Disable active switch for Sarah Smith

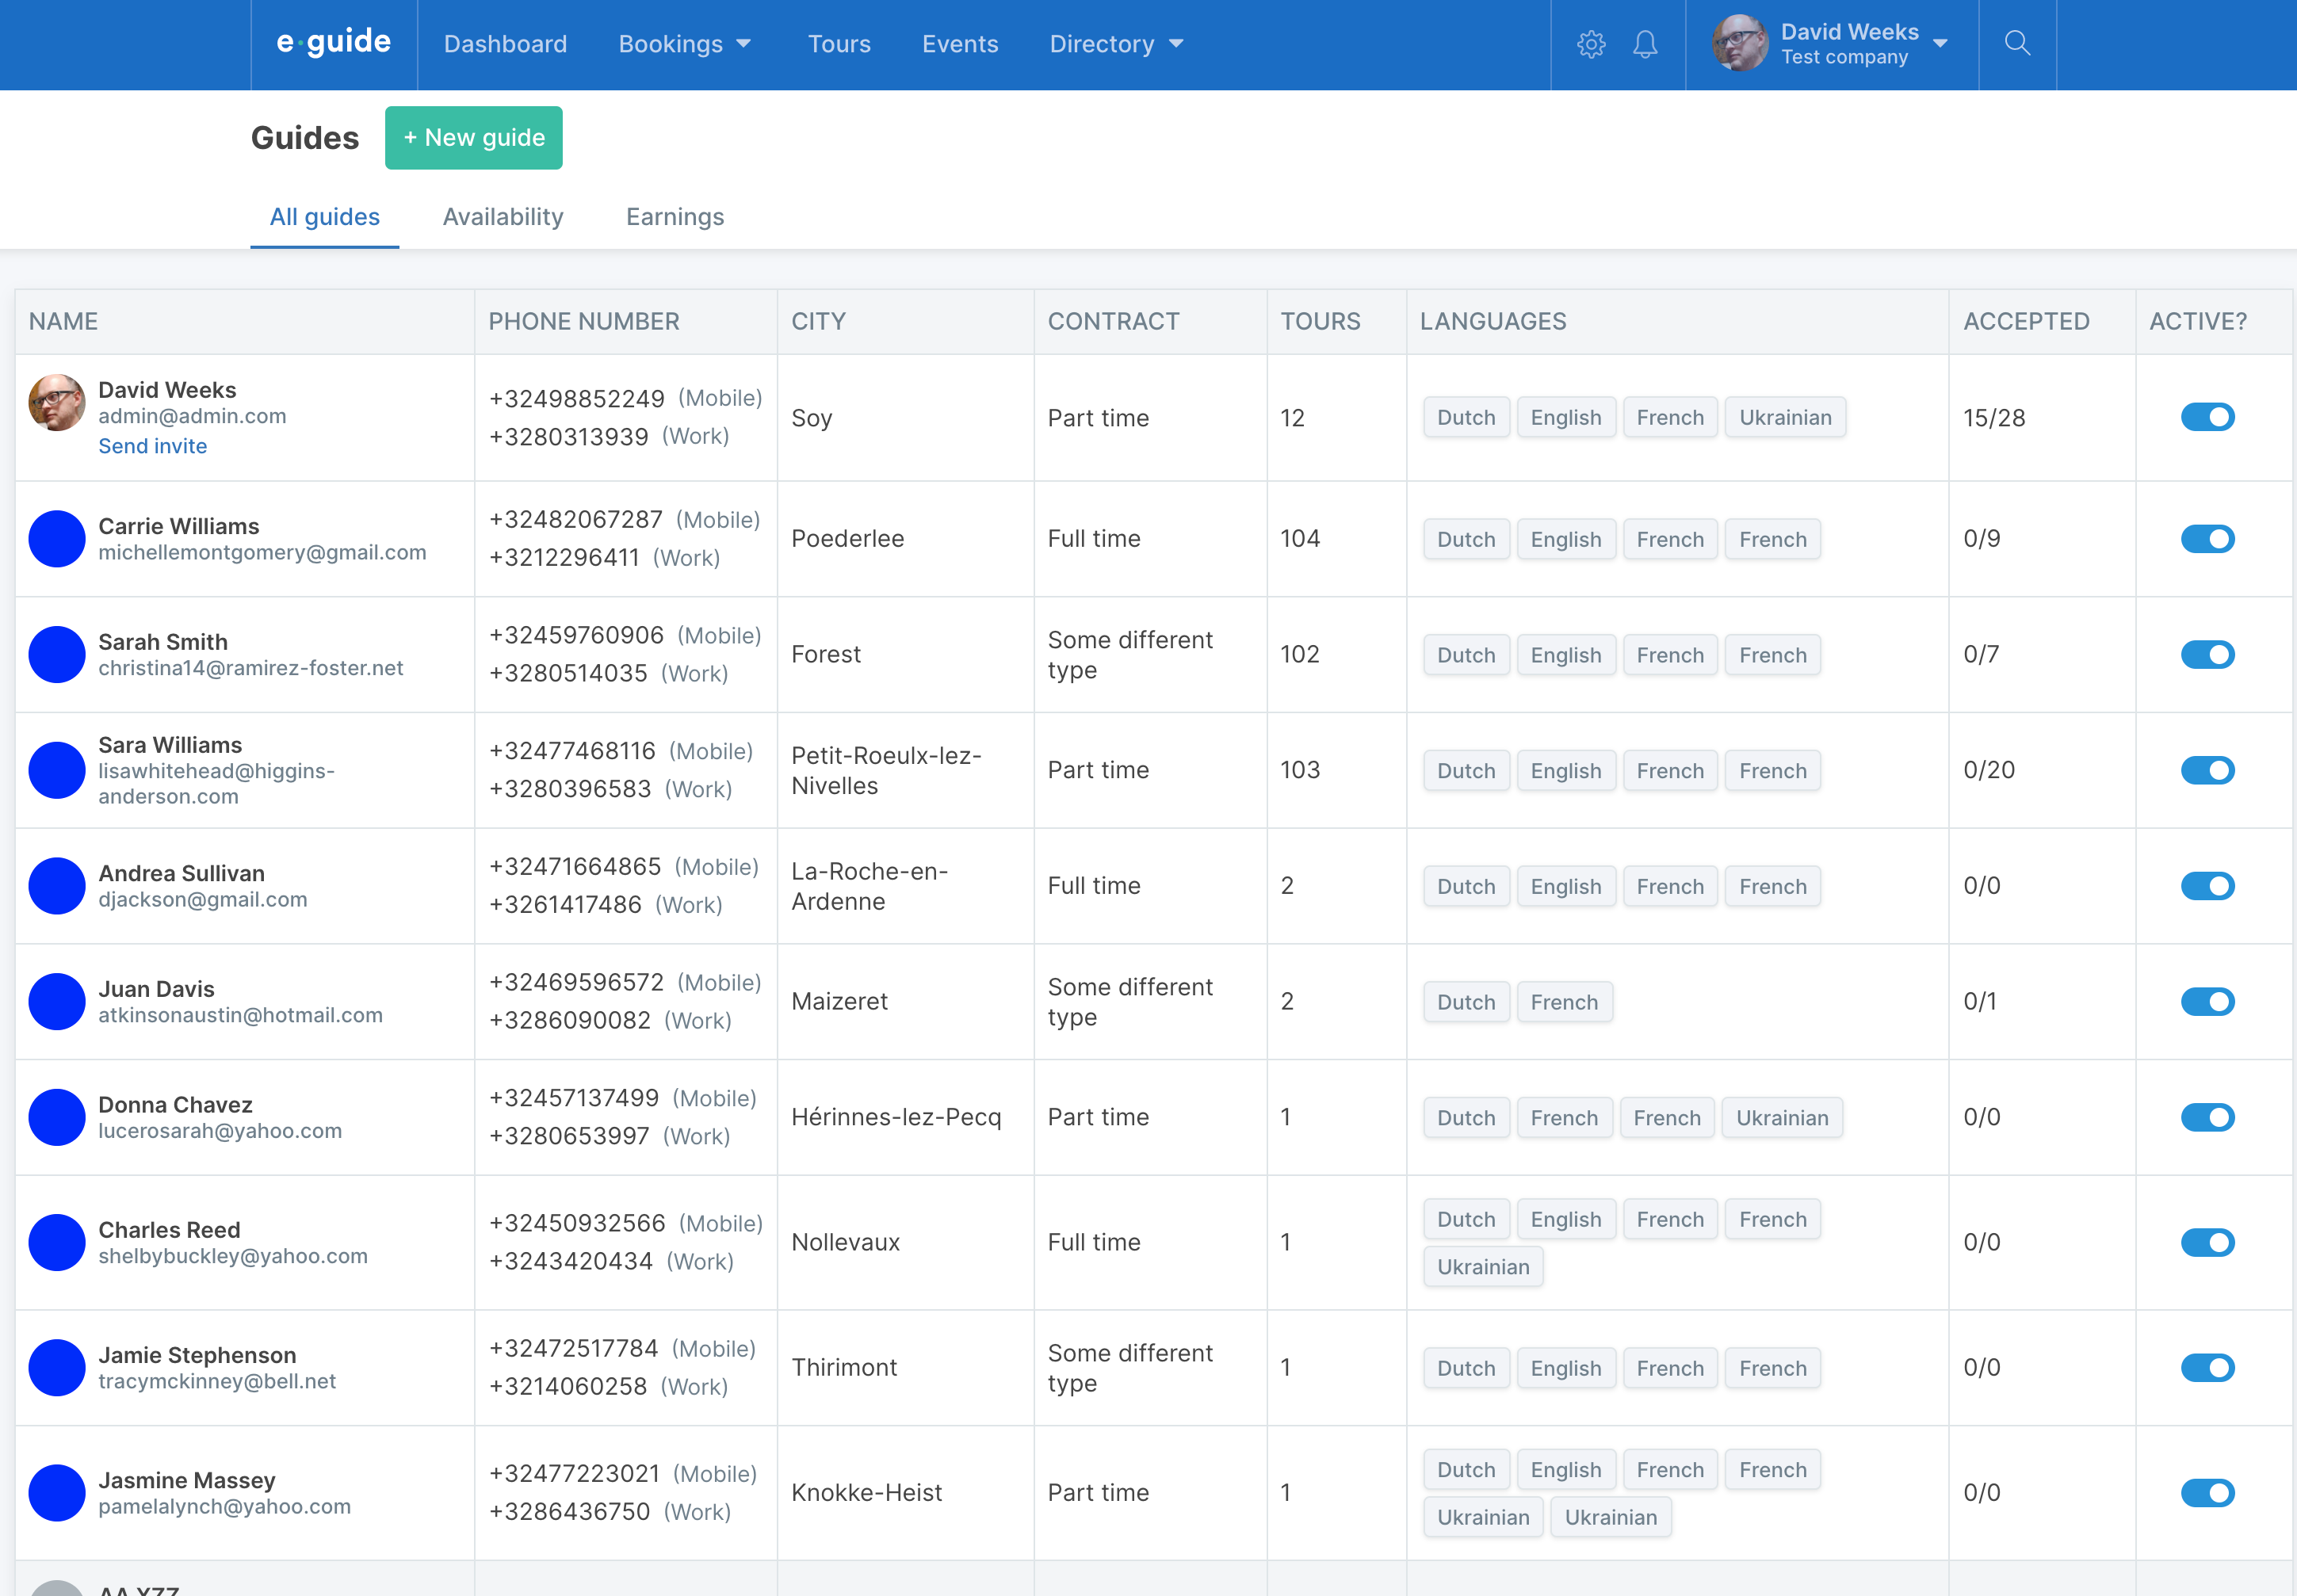pos(2207,655)
